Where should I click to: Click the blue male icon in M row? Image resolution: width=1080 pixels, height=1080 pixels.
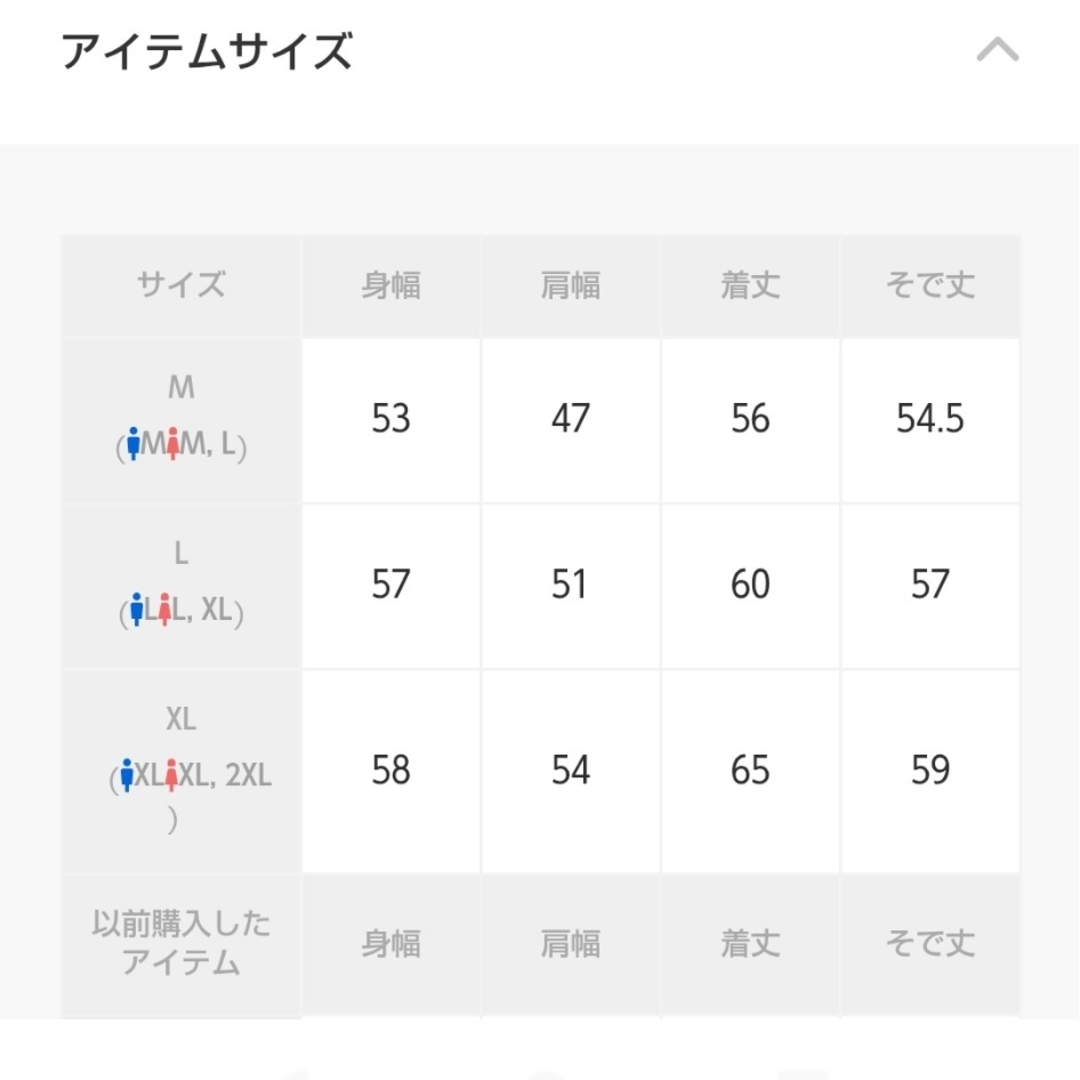(134, 443)
